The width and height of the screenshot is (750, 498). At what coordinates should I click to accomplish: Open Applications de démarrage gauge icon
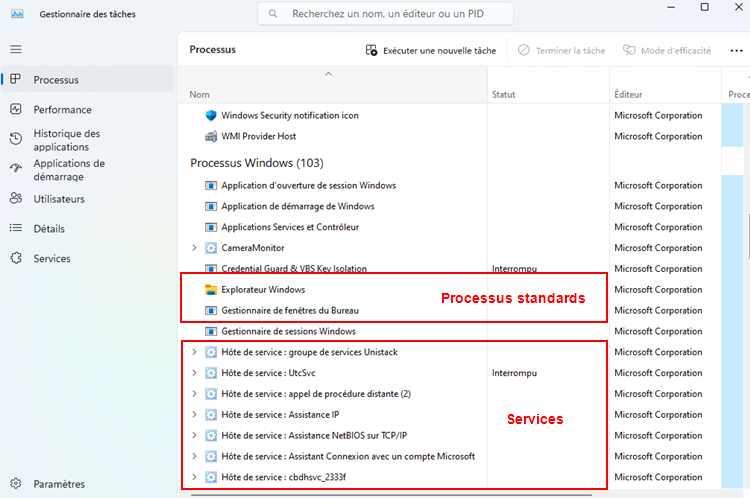coord(16,168)
